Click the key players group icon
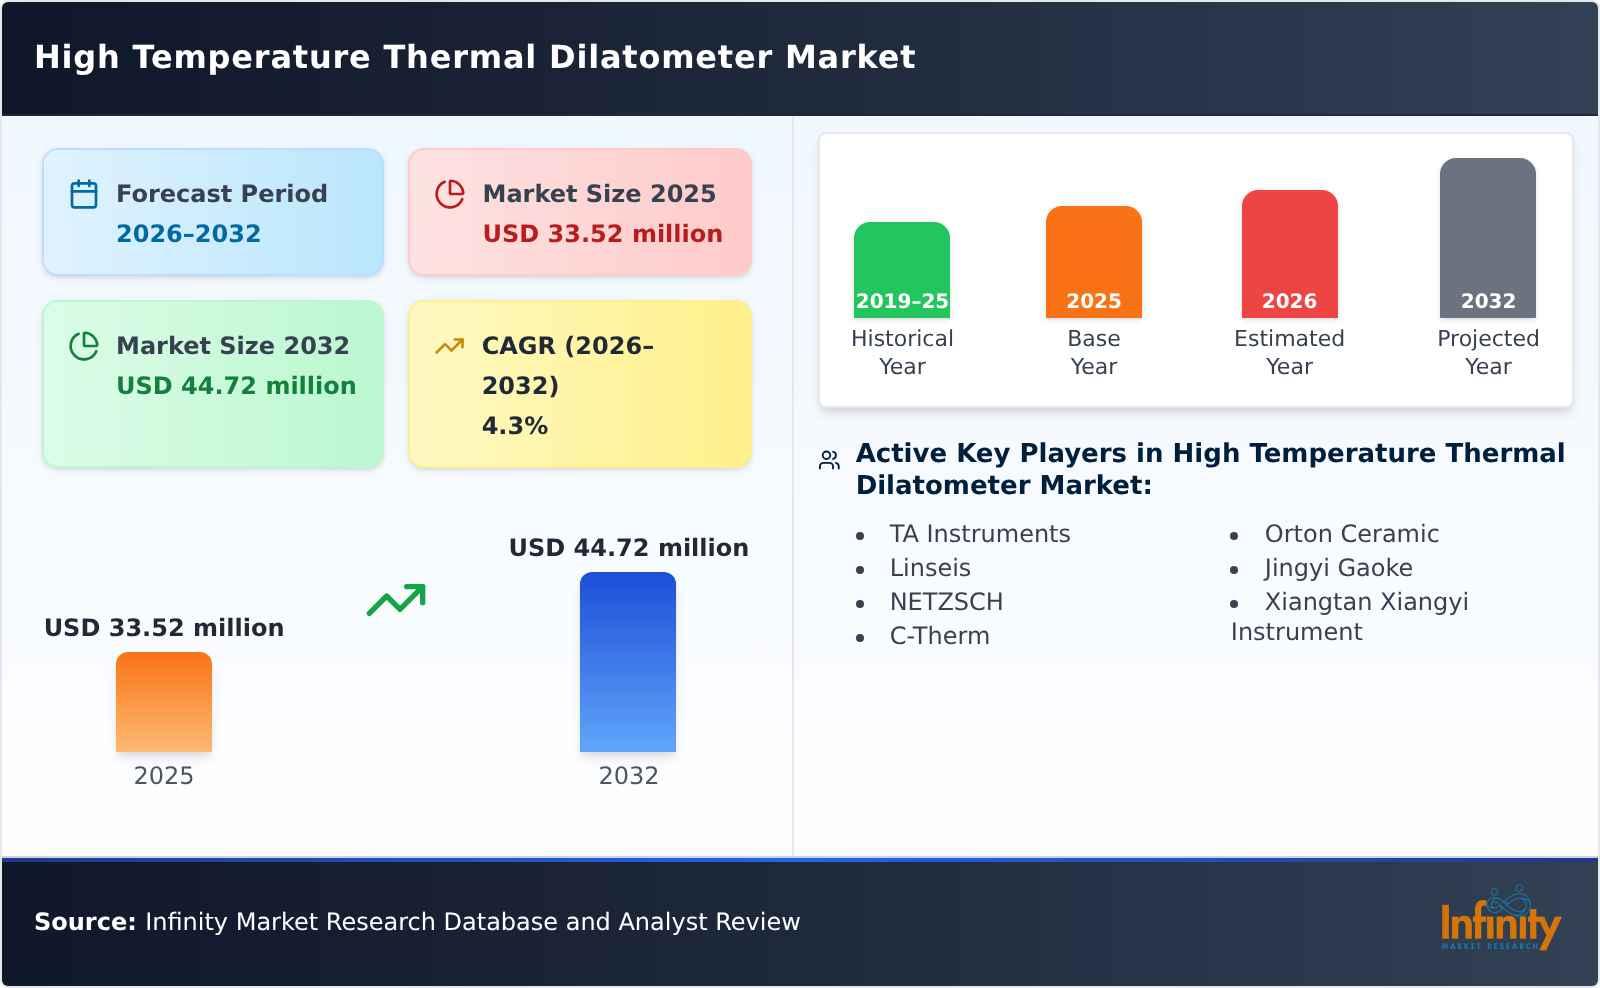Image resolution: width=1600 pixels, height=988 pixels. click(827, 459)
